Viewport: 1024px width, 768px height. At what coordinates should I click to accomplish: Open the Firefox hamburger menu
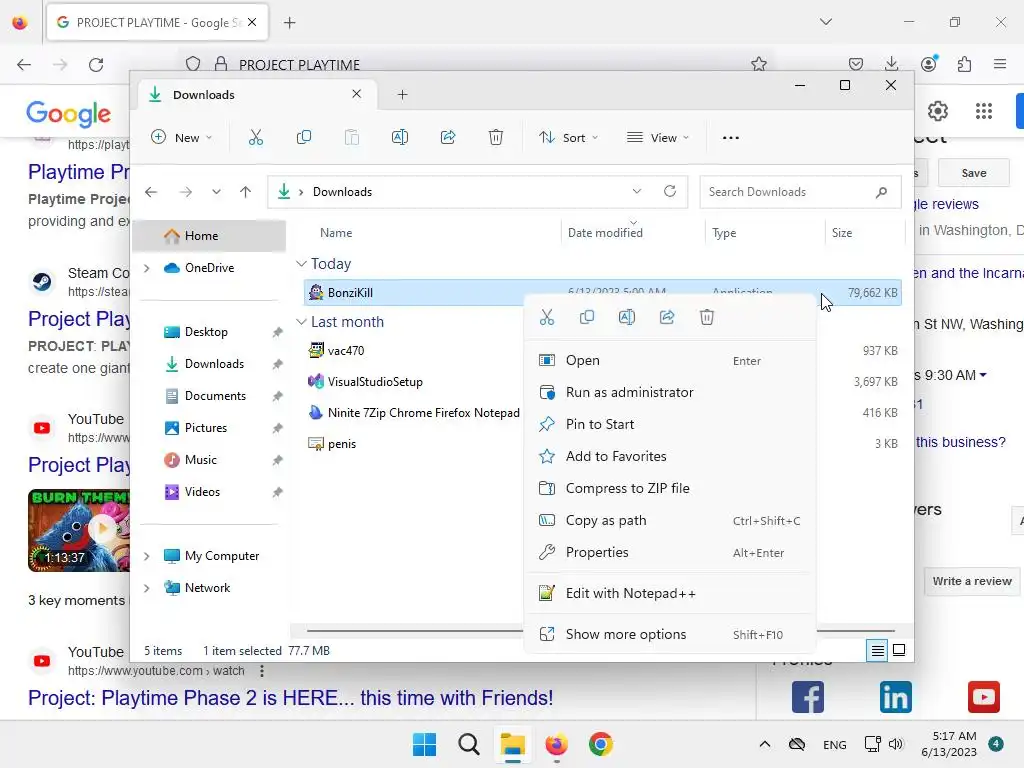pos(1000,64)
